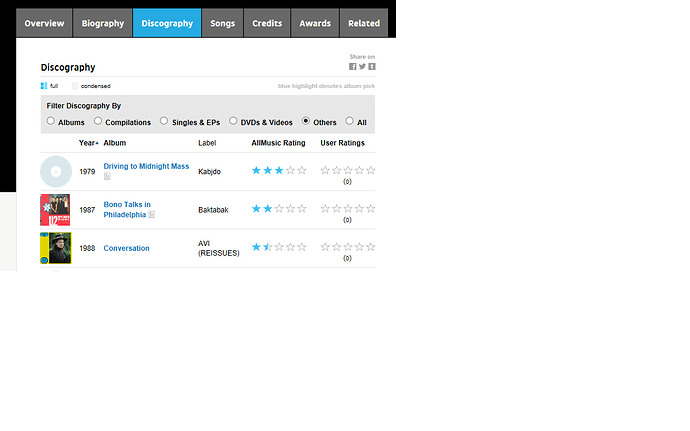Sort by User Ratings column header
Viewport: 690px width, 431px height.
click(342, 143)
